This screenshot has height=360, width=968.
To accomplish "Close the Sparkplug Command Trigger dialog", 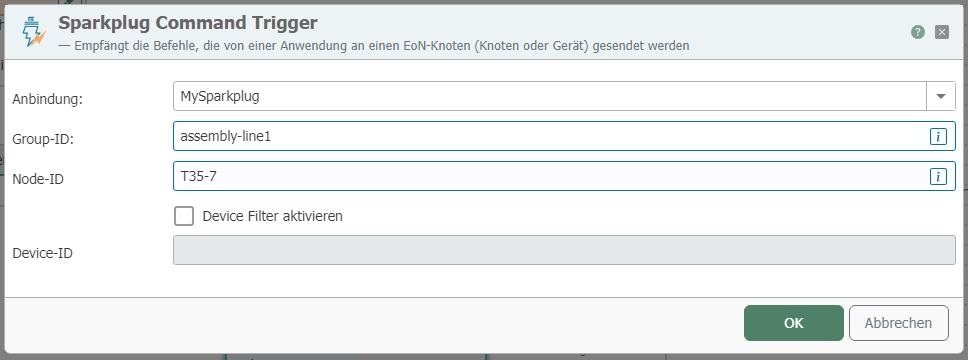I will coord(941,32).
